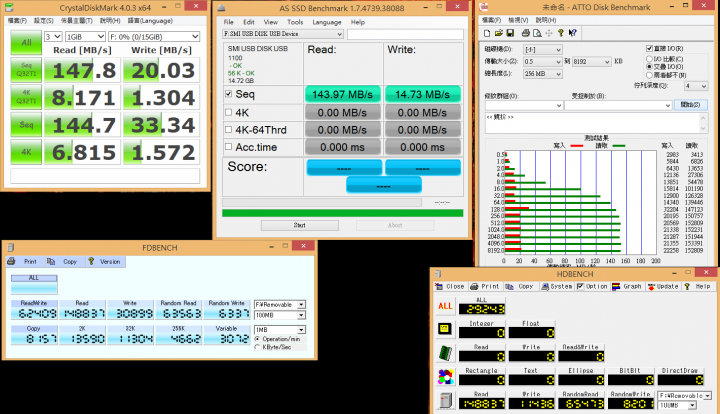Select the I/O comparison (C) radio in ATTO
The height and width of the screenshot is (414, 720).
coord(649,59)
